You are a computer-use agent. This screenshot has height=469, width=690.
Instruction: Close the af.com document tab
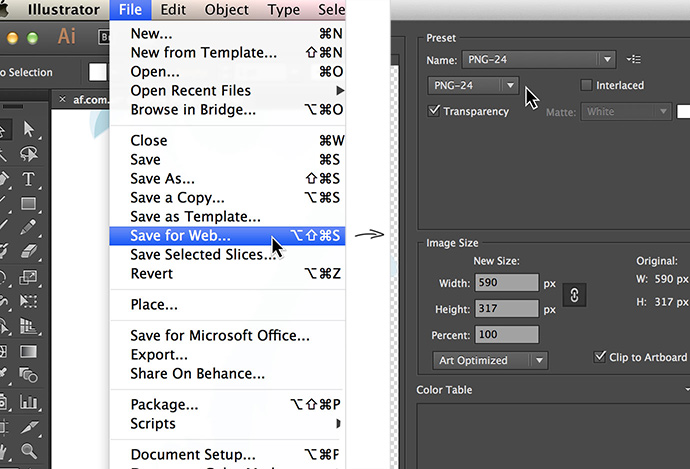[x=62, y=99]
